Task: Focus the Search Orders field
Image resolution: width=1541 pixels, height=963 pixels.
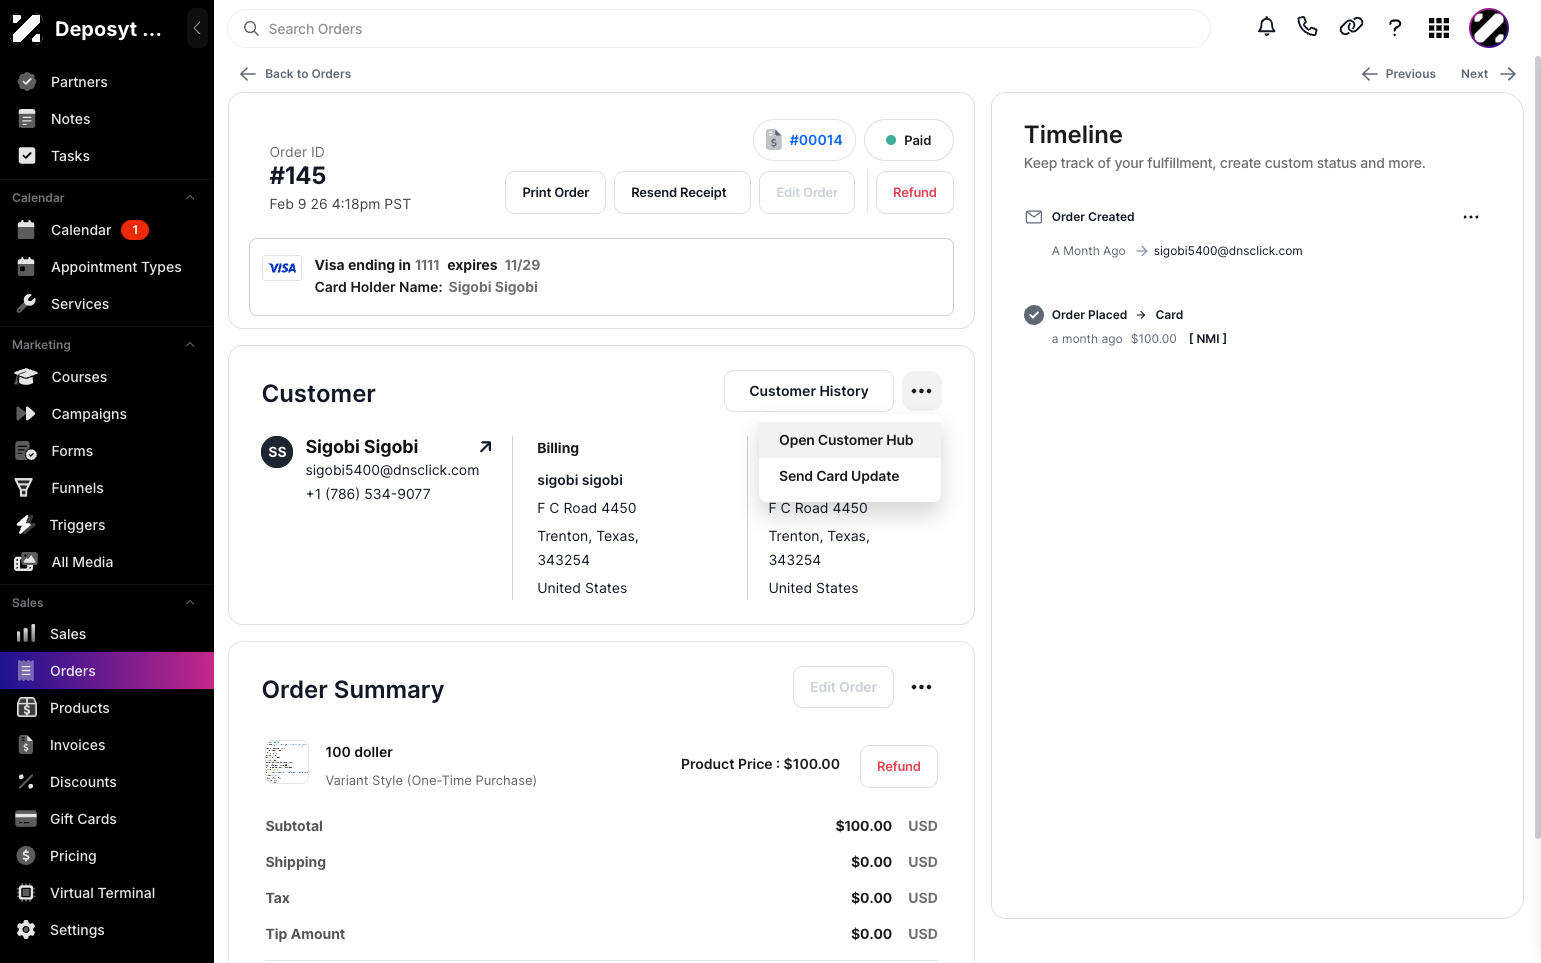Action: [719, 29]
